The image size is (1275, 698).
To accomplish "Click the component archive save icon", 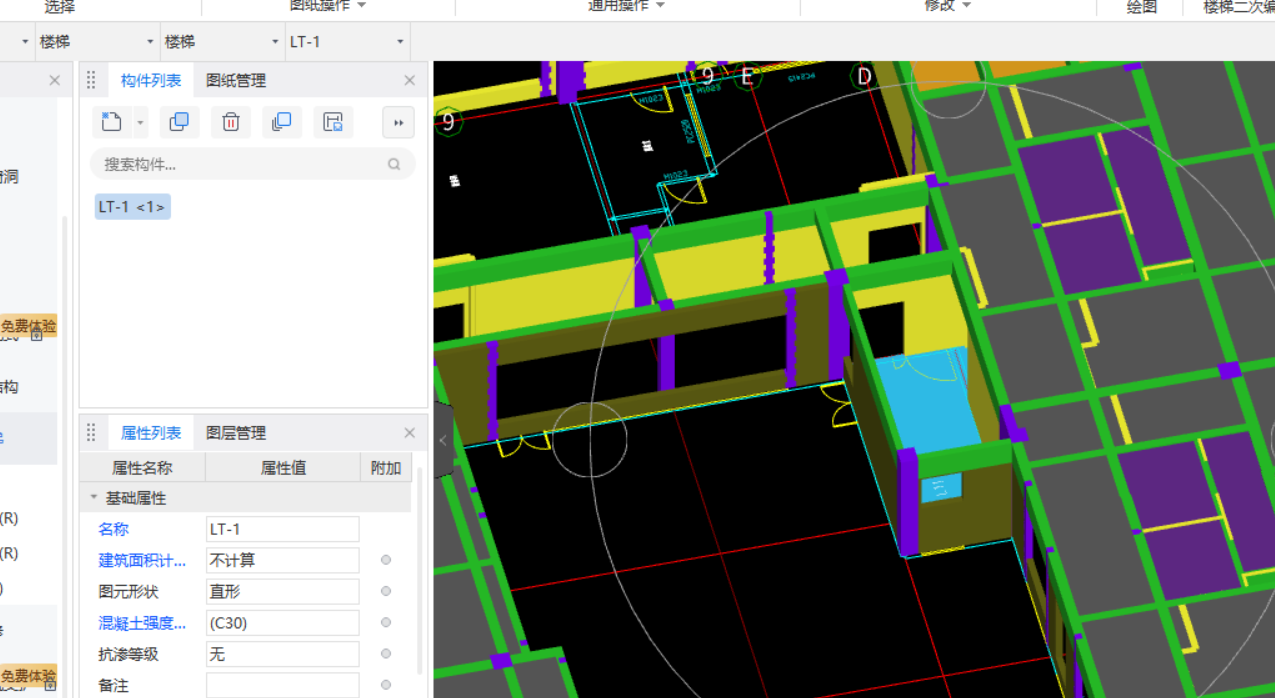I will click(333, 122).
